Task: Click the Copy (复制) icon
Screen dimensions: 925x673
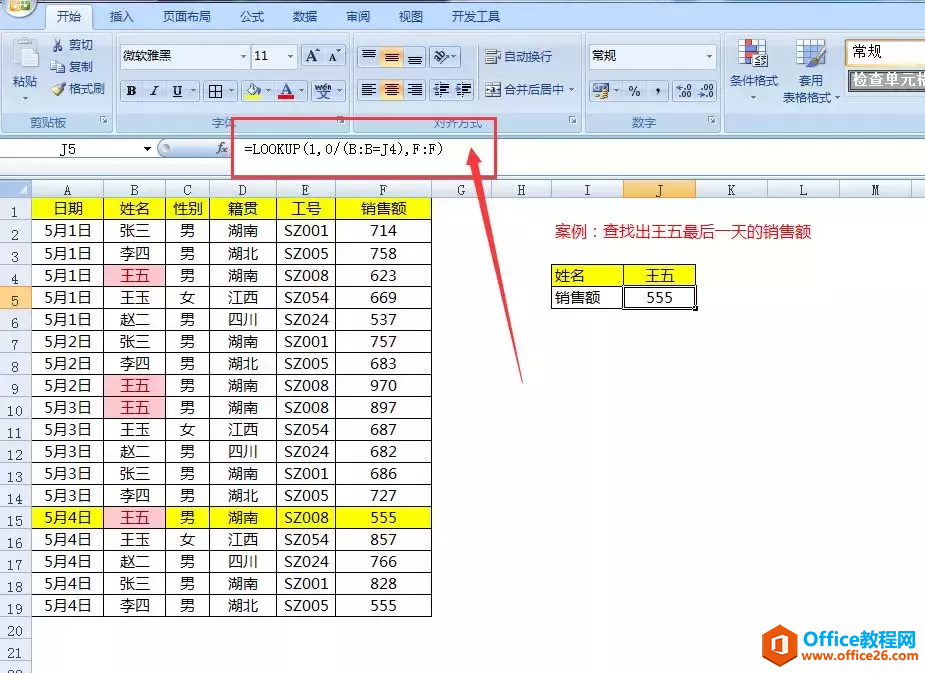Action: [58, 67]
